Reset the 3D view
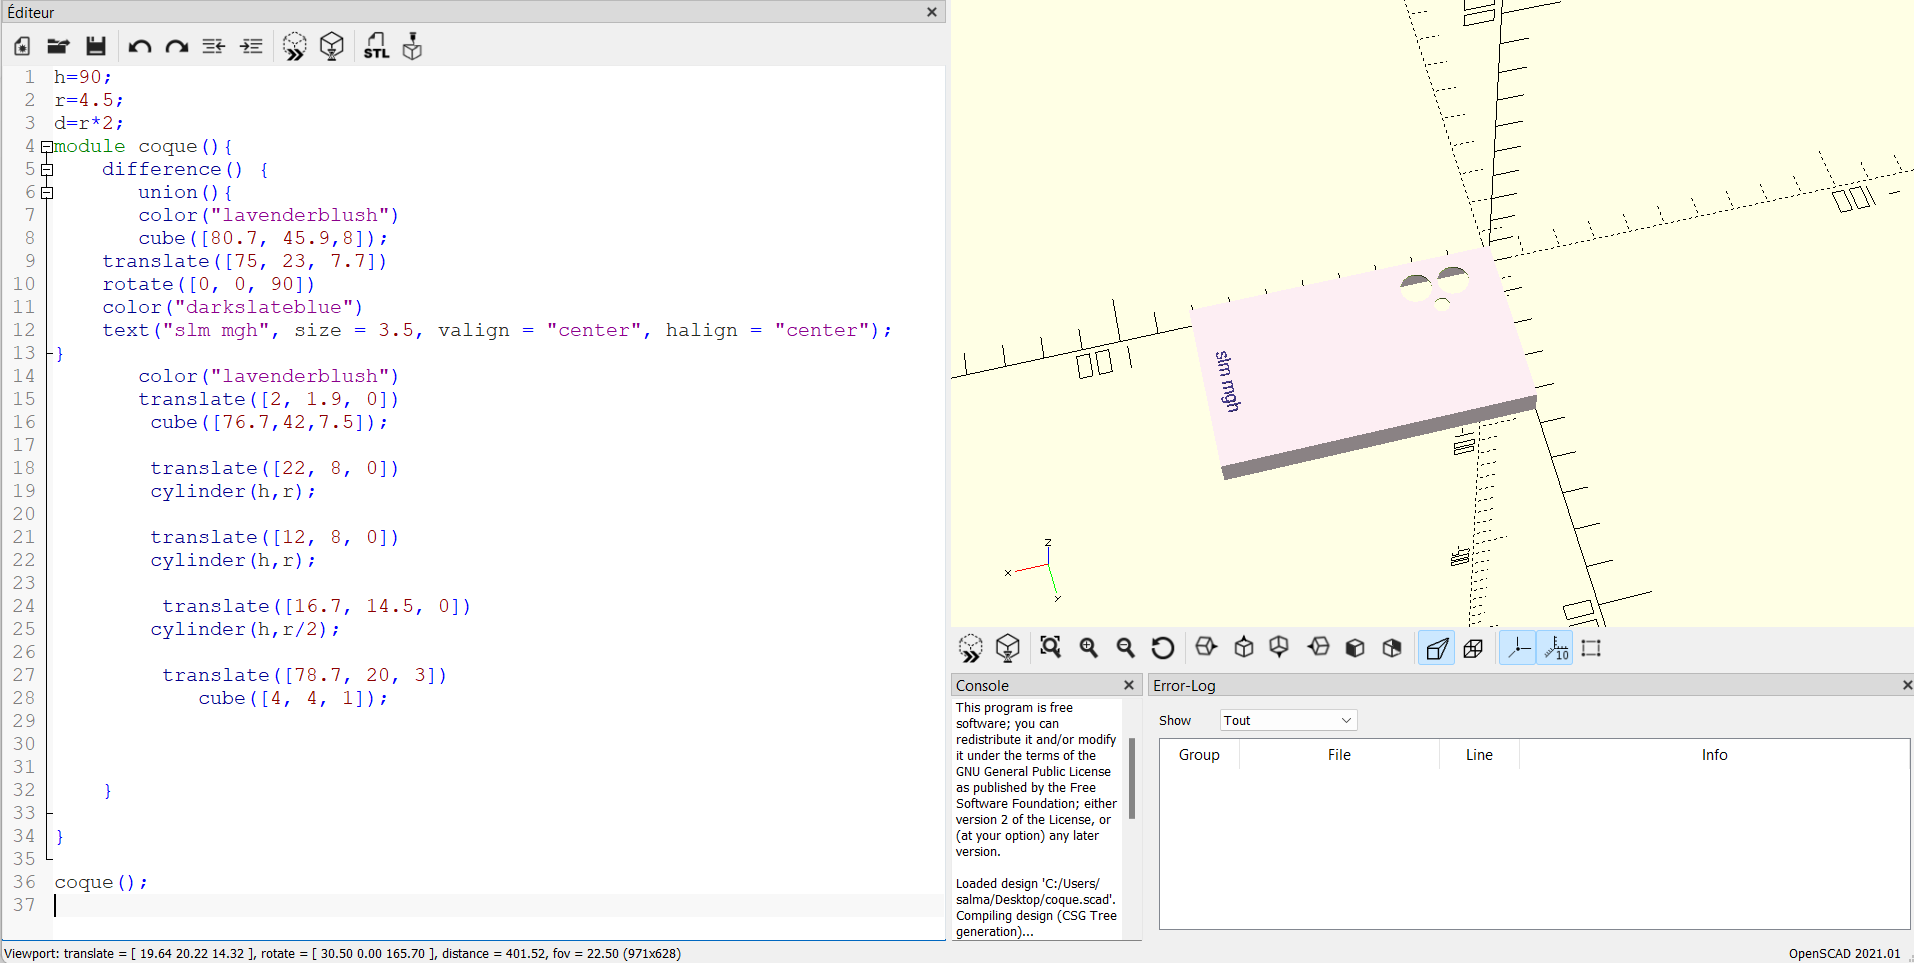1914x963 pixels. (1163, 648)
